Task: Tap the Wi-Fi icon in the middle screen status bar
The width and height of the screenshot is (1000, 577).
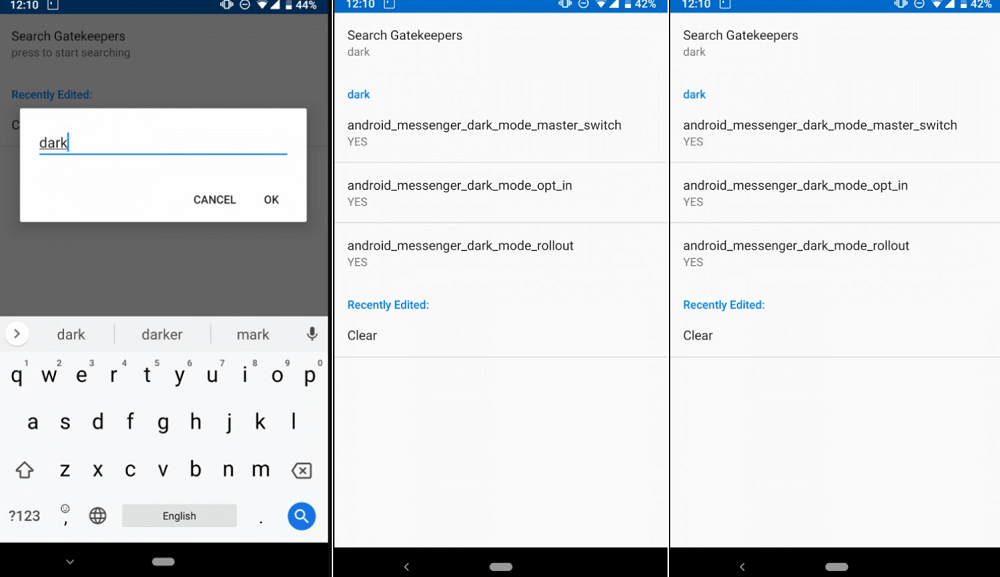Action: pos(600,4)
